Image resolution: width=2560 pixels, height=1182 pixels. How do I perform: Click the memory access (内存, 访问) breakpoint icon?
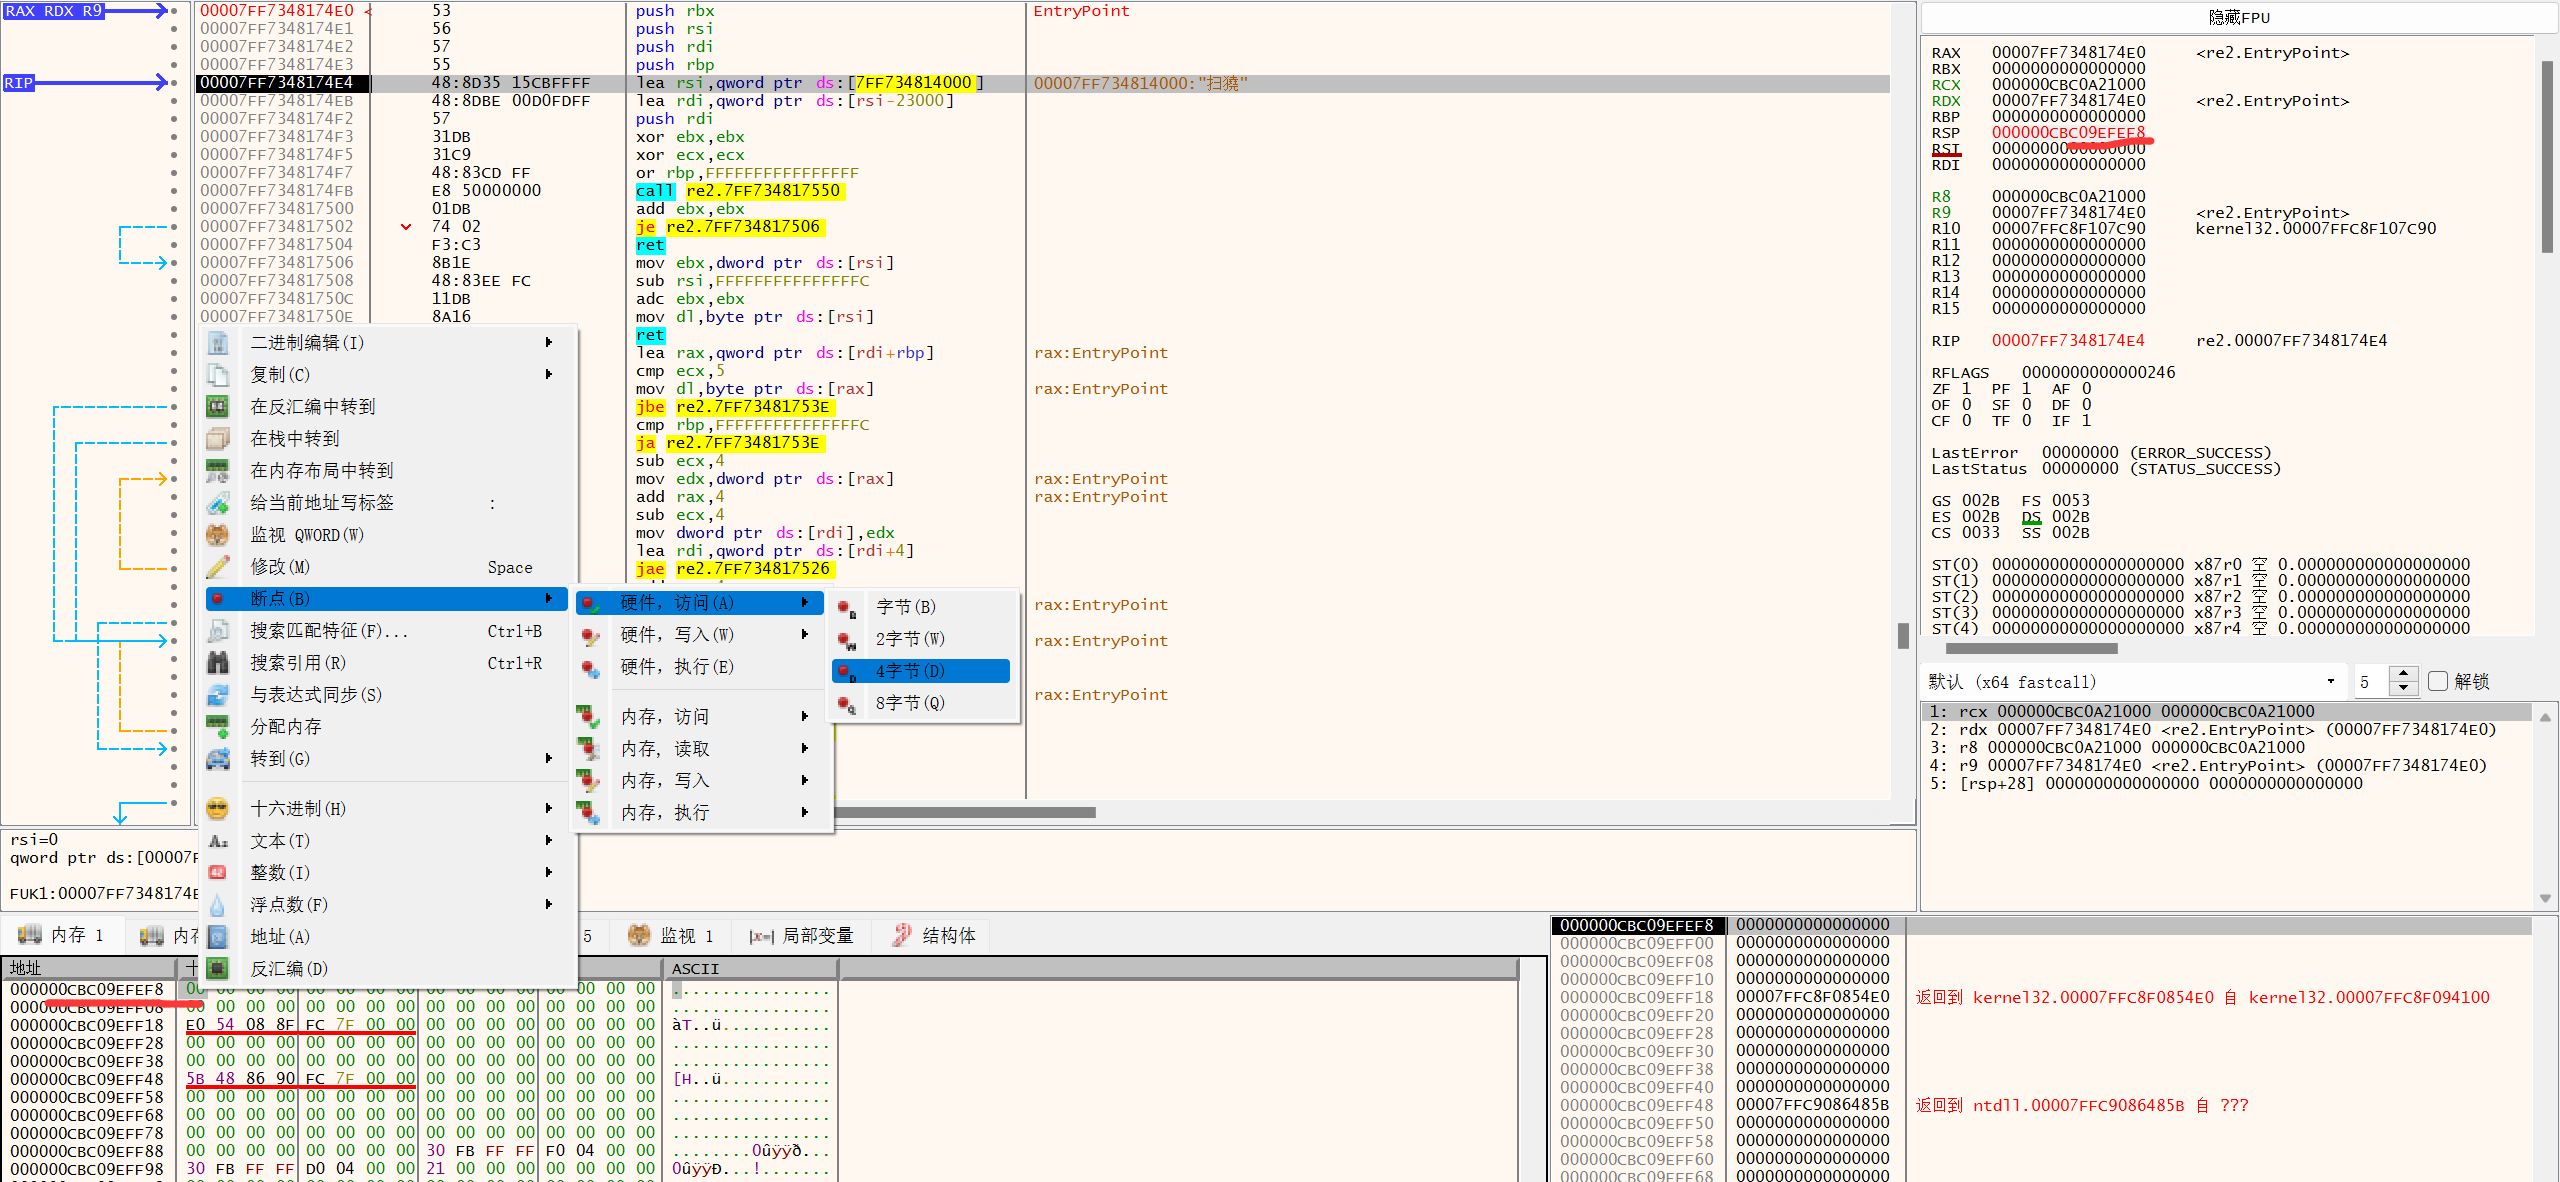click(x=588, y=717)
